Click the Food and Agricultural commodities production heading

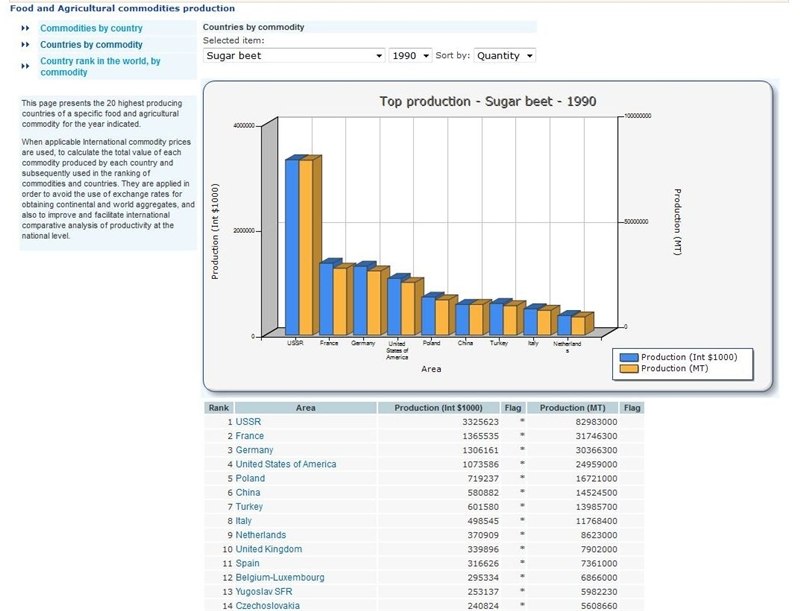[x=122, y=9]
